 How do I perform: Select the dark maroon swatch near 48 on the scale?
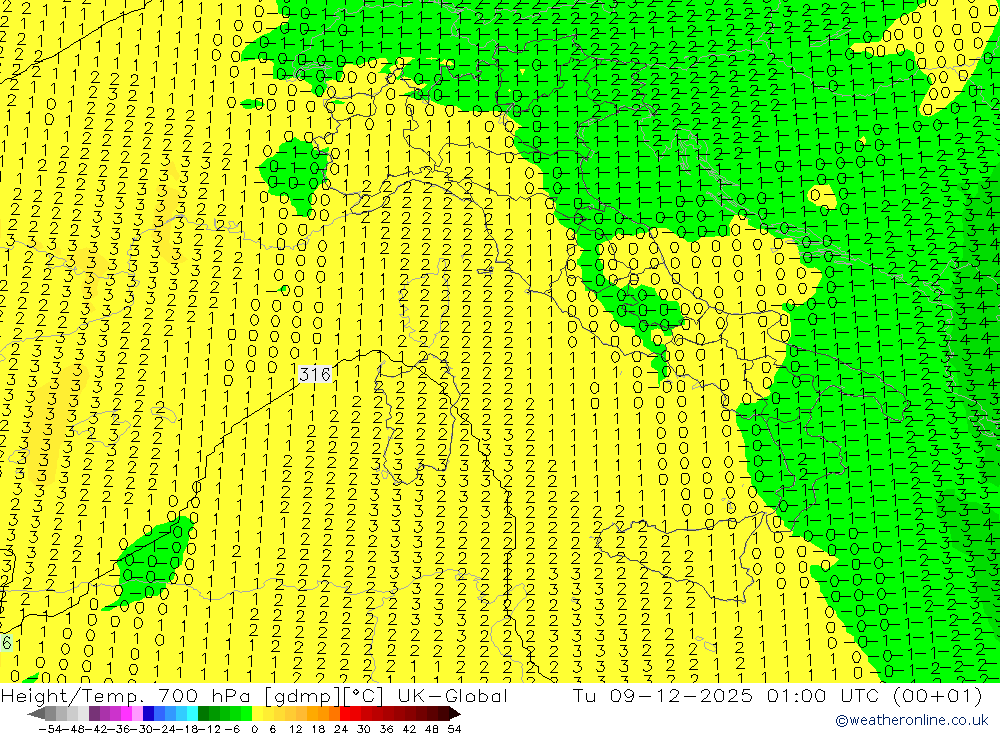pos(432,713)
